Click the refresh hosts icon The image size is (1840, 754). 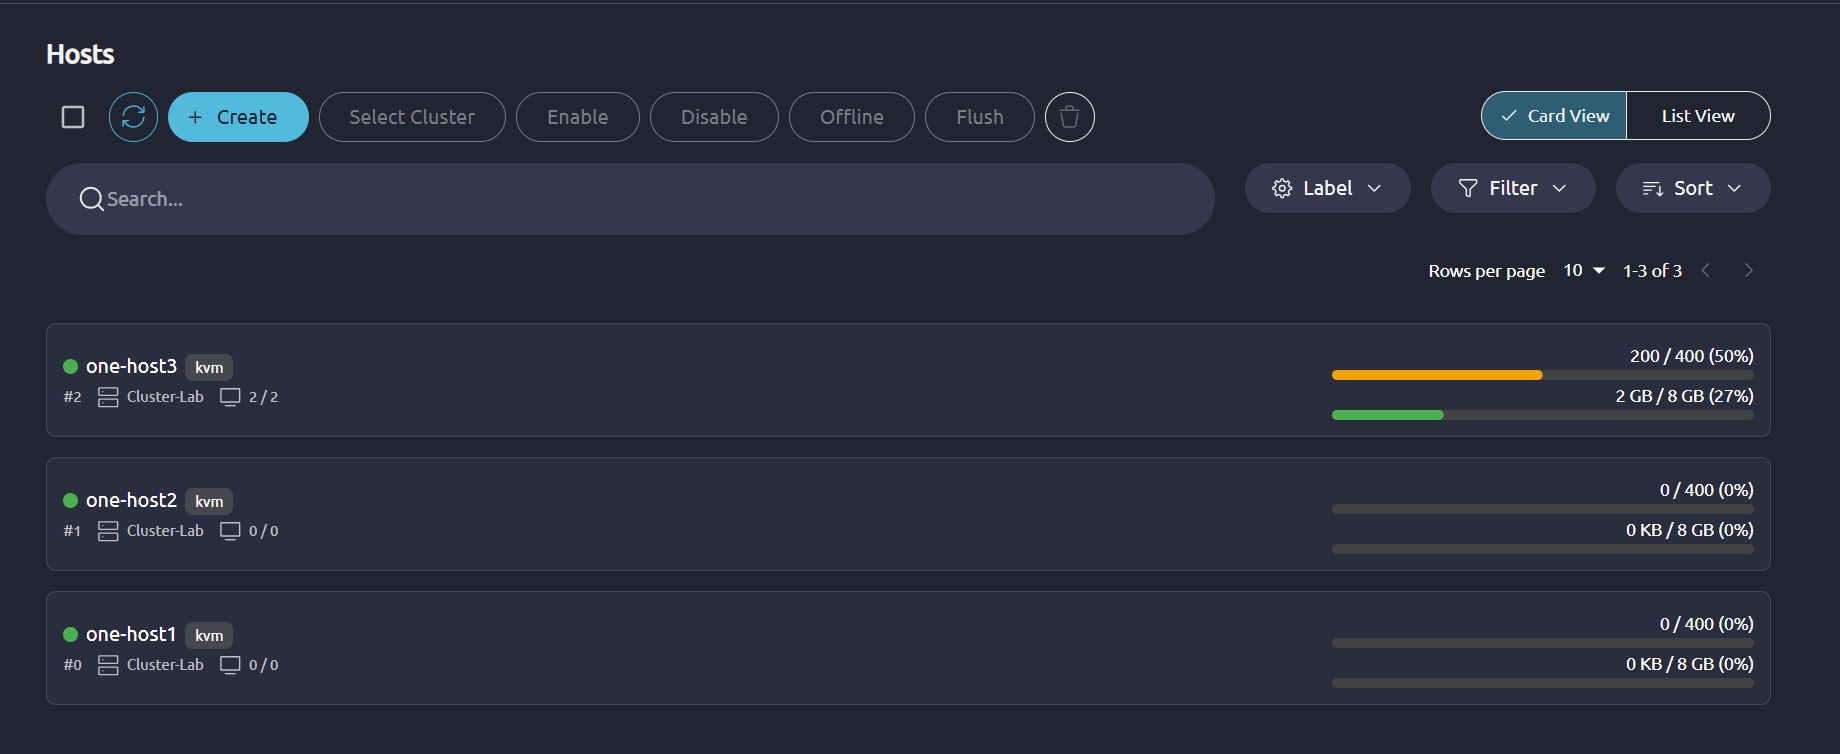tap(133, 117)
